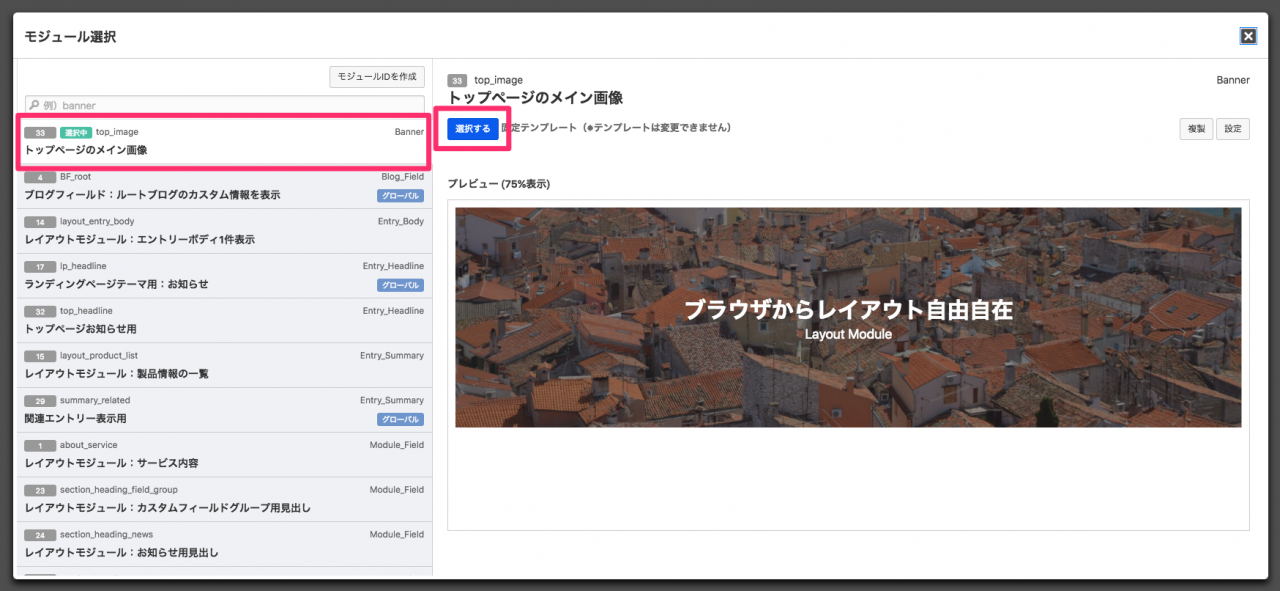Click the blue 選択する button

[473, 129]
